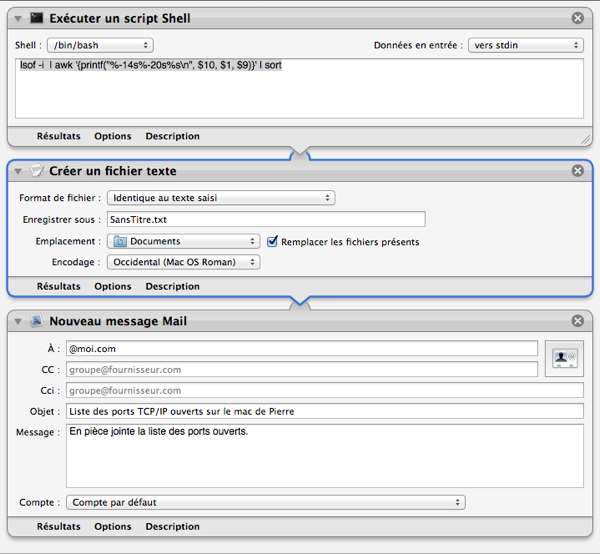Open the Données en entrée dropdown
The height and width of the screenshot is (554, 600).
coord(525,45)
